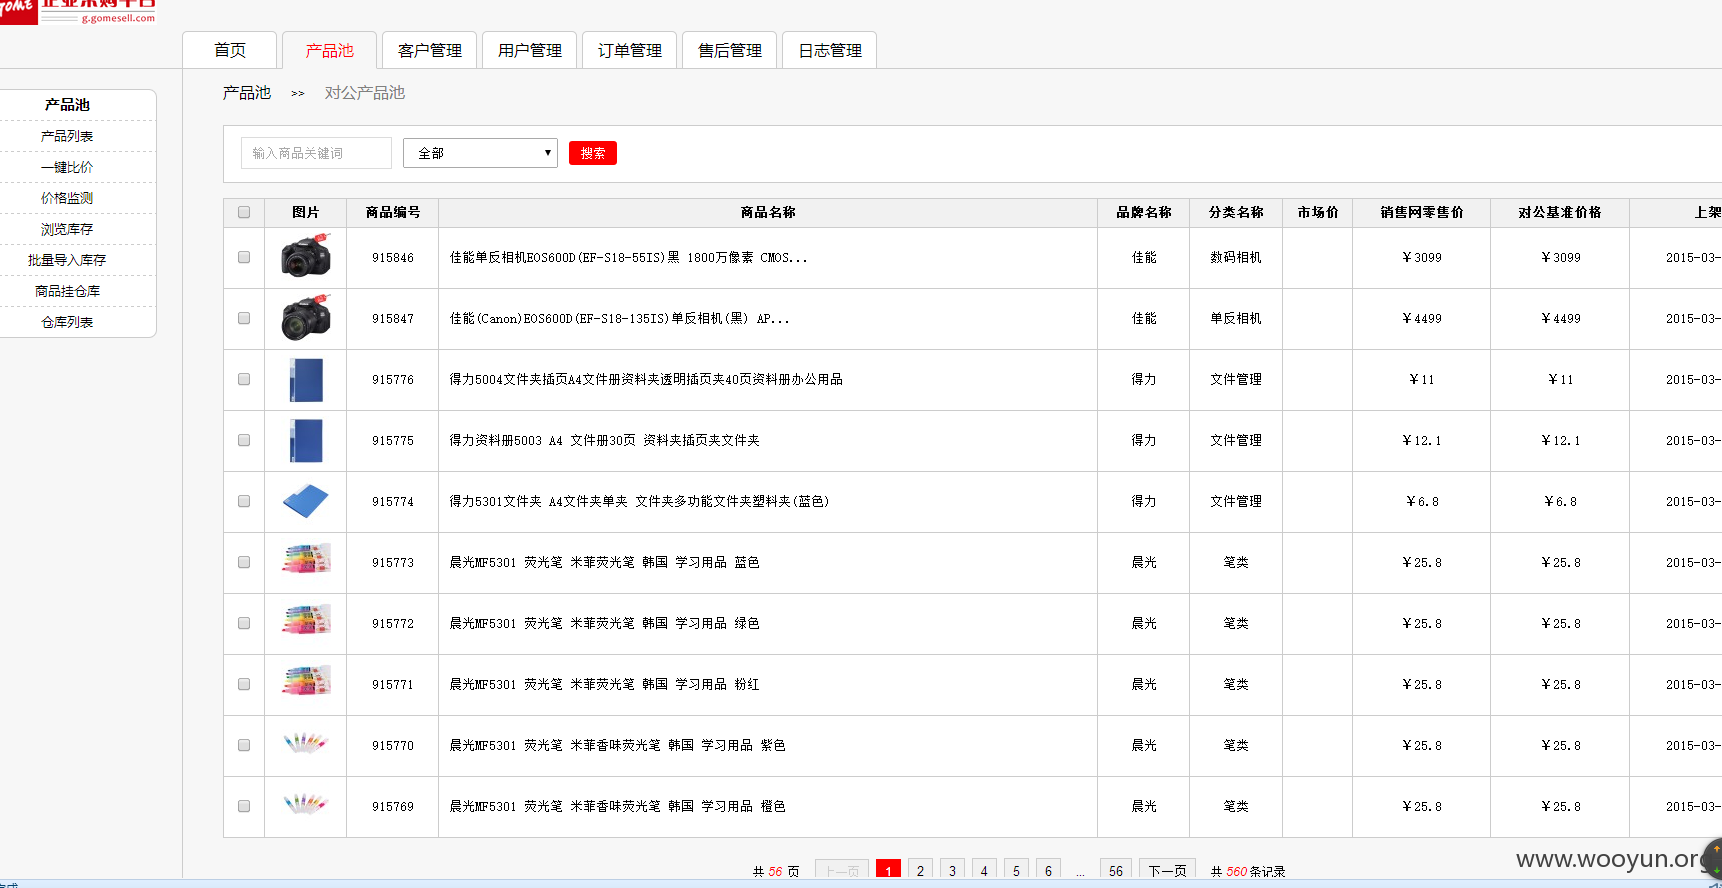
Task: Check the box for product 915773
Action: [x=244, y=562]
